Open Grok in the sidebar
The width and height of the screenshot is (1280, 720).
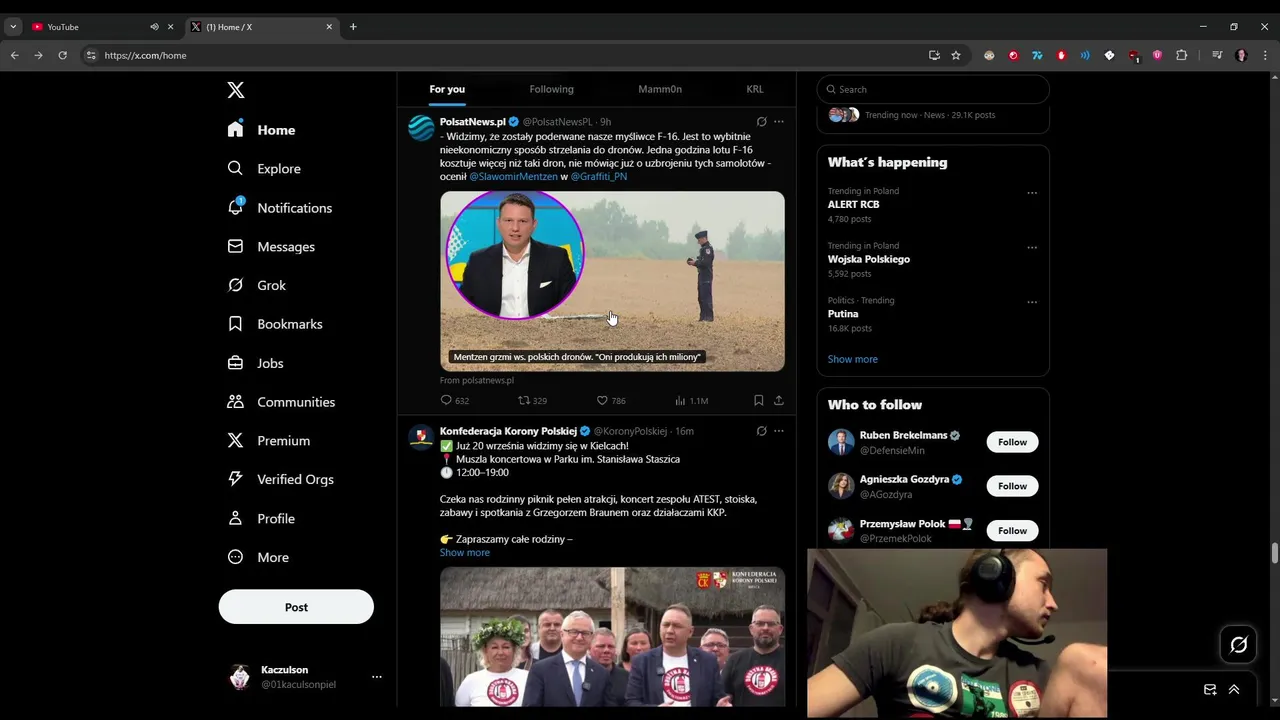tap(256, 285)
